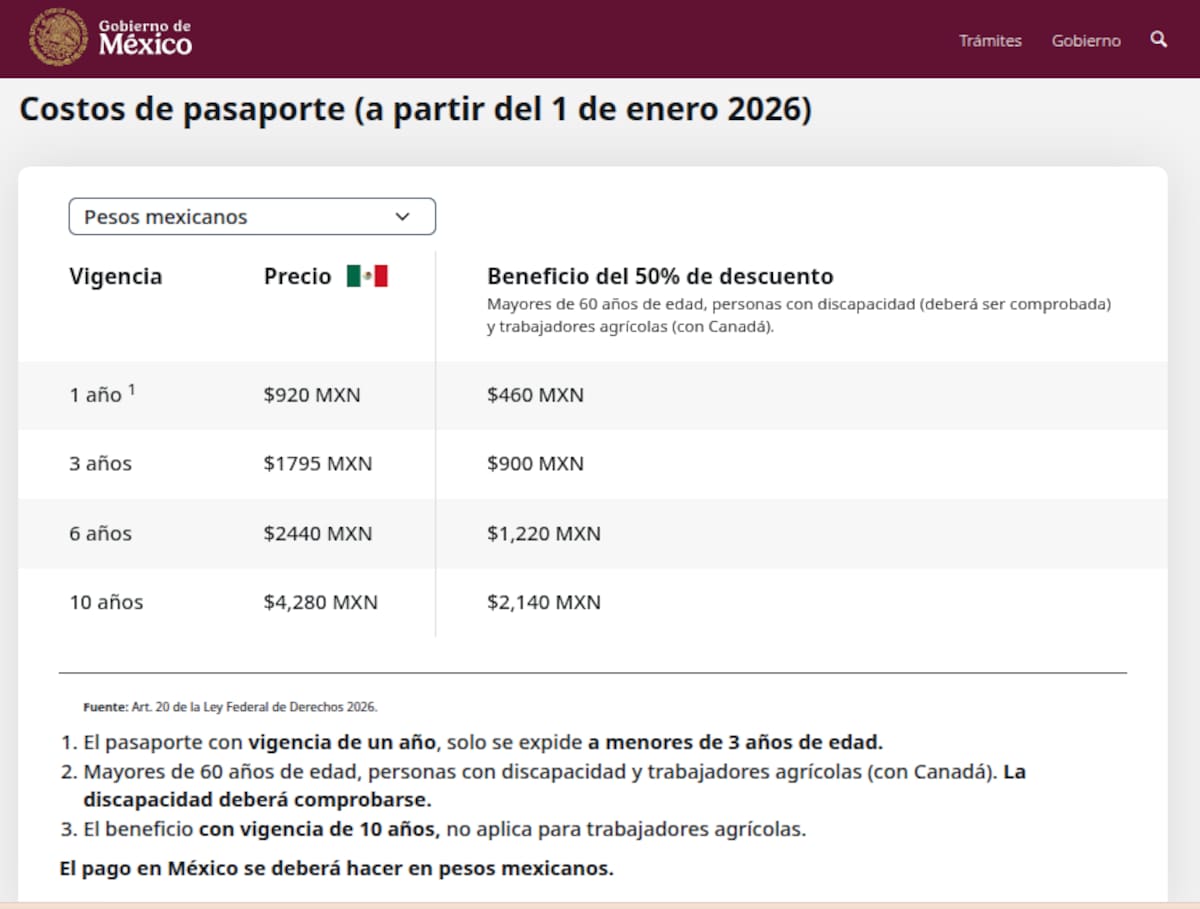The image size is (1200, 909).
Task: Open the Trámites menu
Action: 990,40
